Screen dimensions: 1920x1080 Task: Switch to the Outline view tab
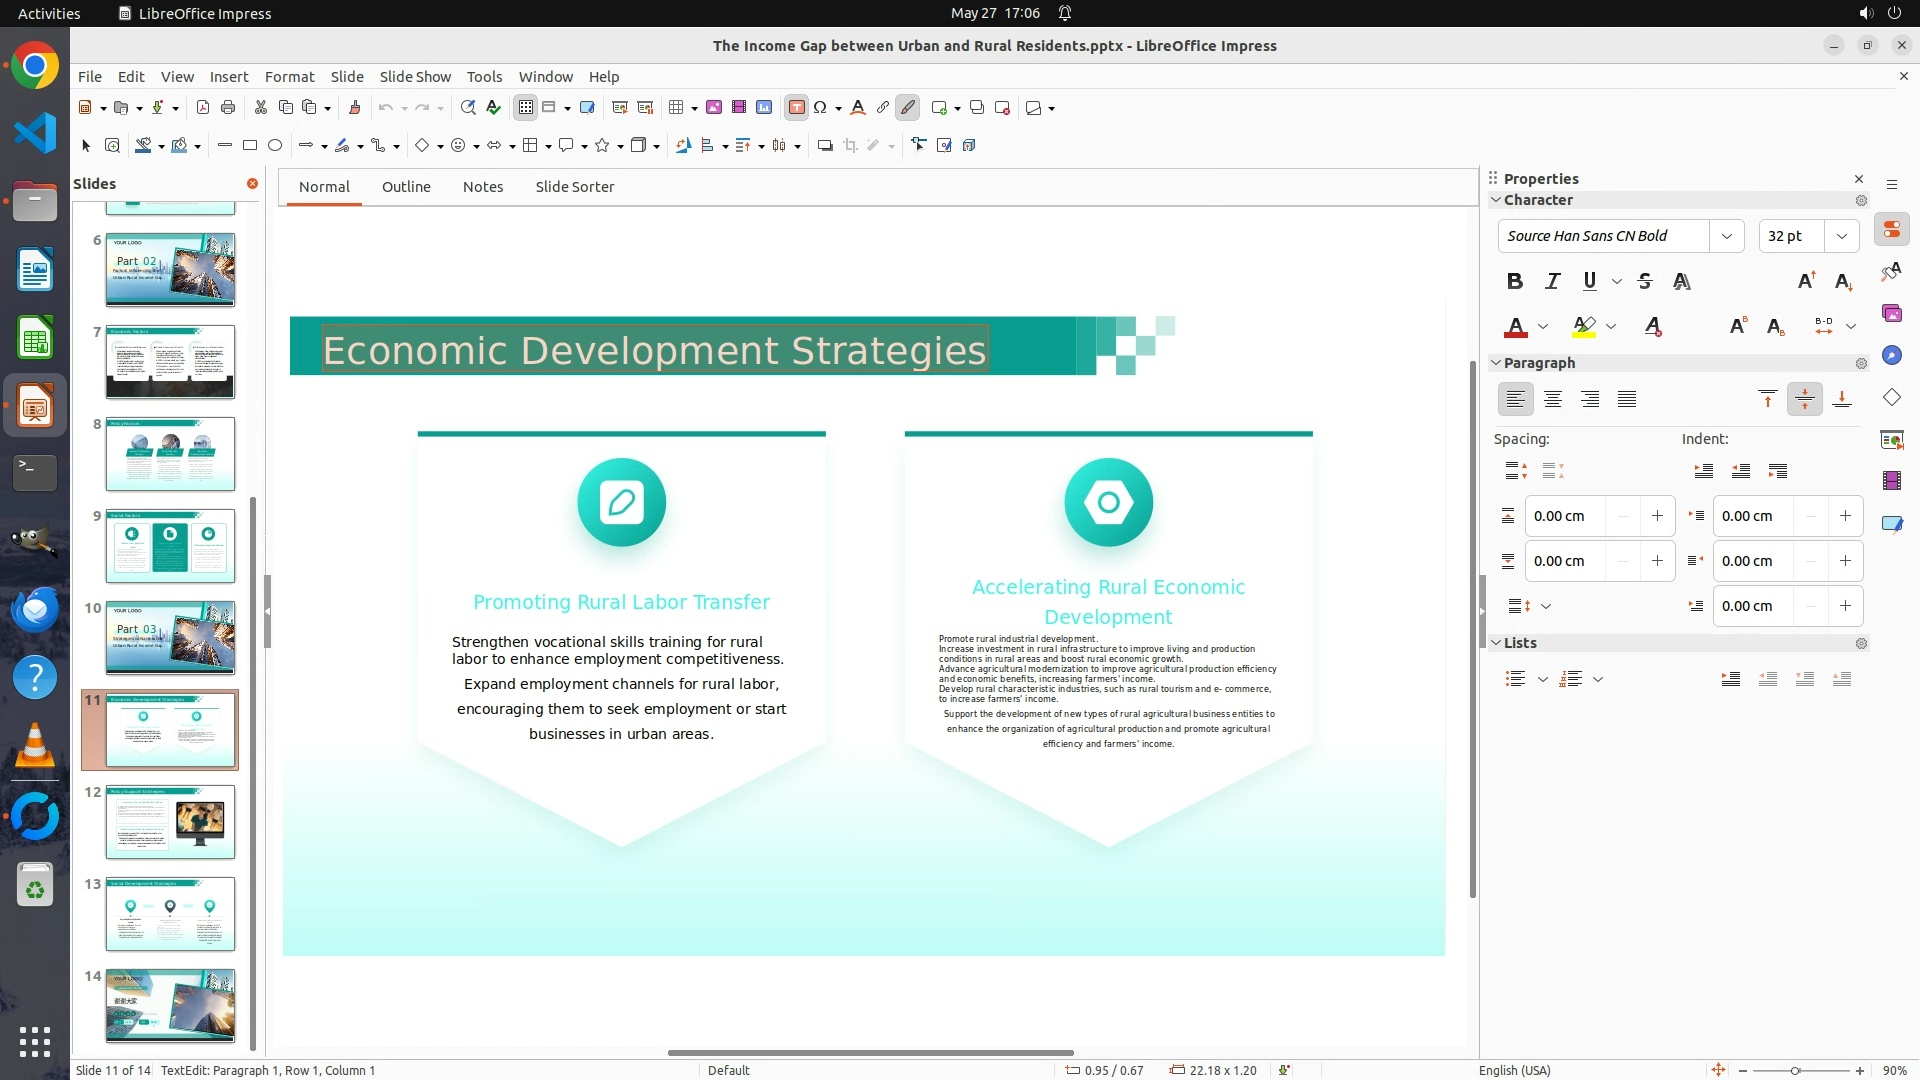point(406,187)
